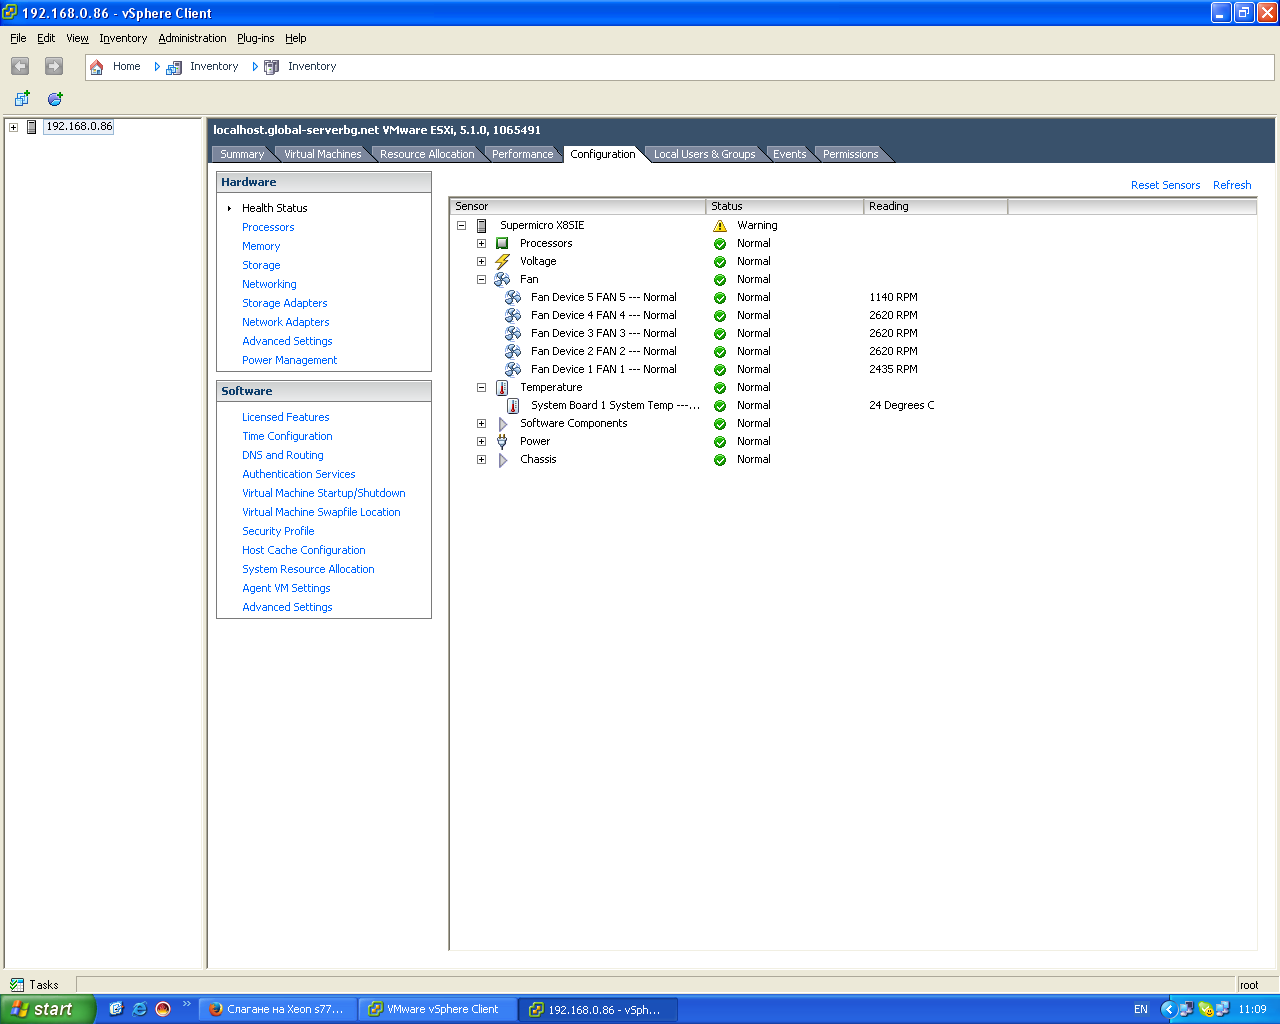Open the Storage Adapters hardware link
Image resolution: width=1280 pixels, height=1024 pixels.
click(x=284, y=303)
